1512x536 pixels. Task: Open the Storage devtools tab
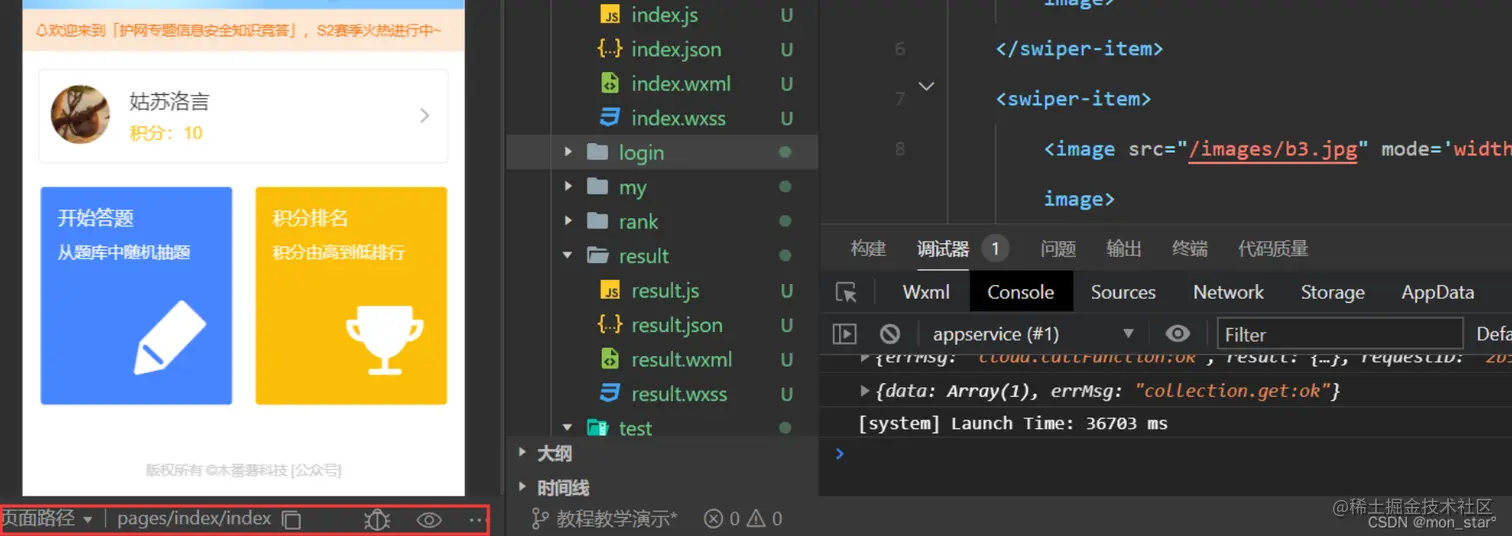click(1332, 292)
